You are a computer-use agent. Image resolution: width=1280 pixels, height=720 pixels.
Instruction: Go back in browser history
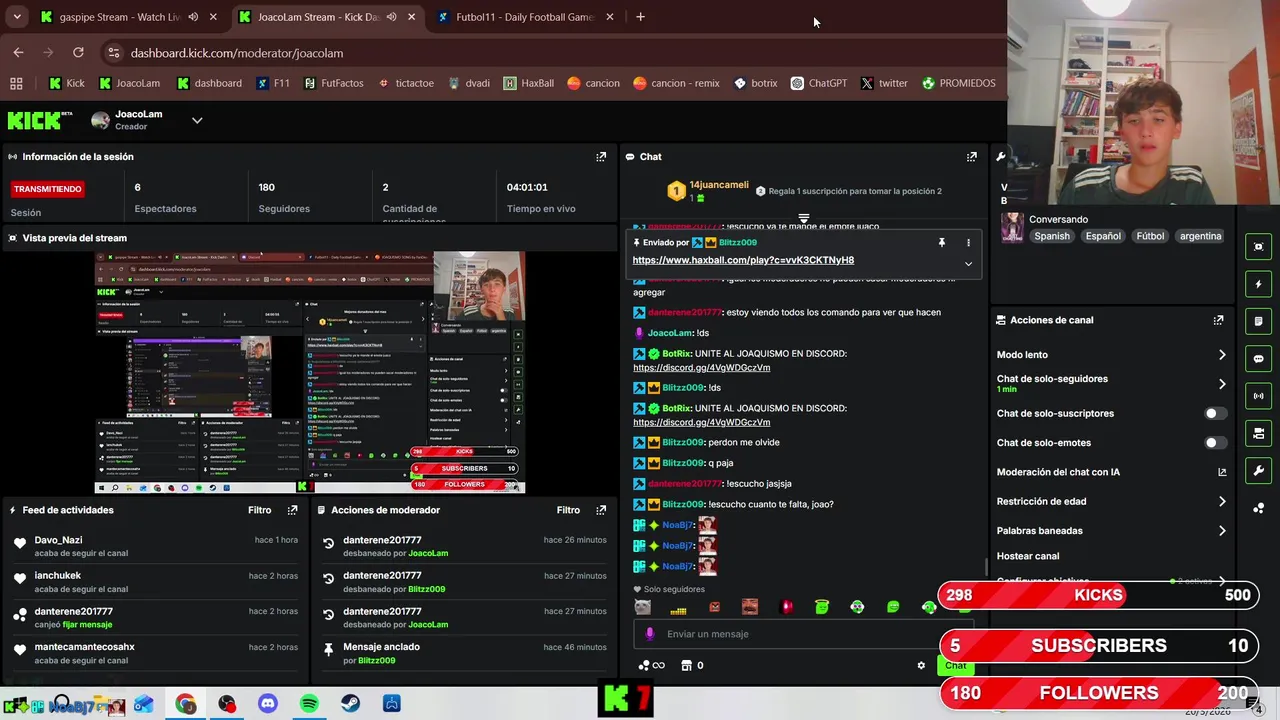pos(18,53)
